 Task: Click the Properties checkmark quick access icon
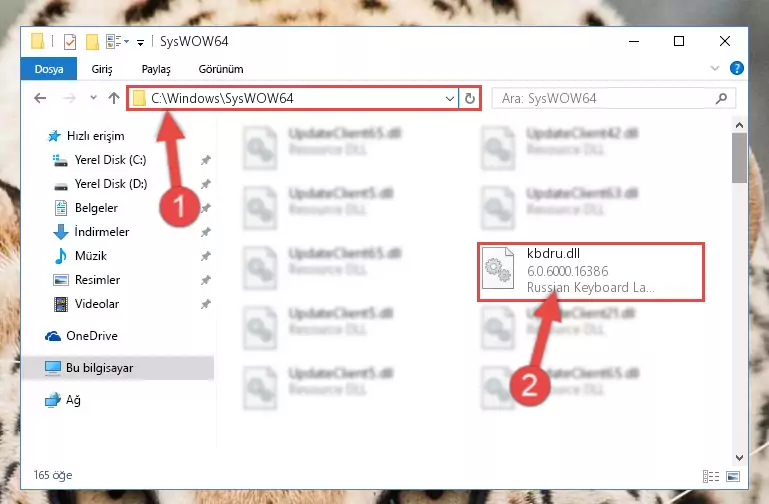(70, 42)
